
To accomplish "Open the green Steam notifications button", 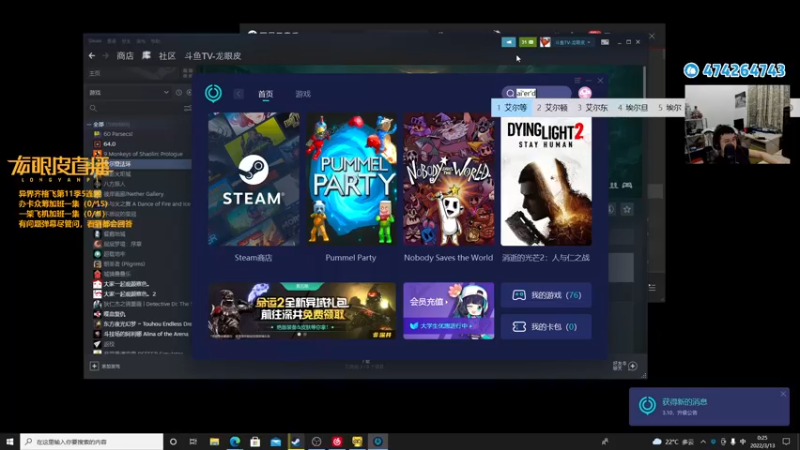I will point(528,42).
